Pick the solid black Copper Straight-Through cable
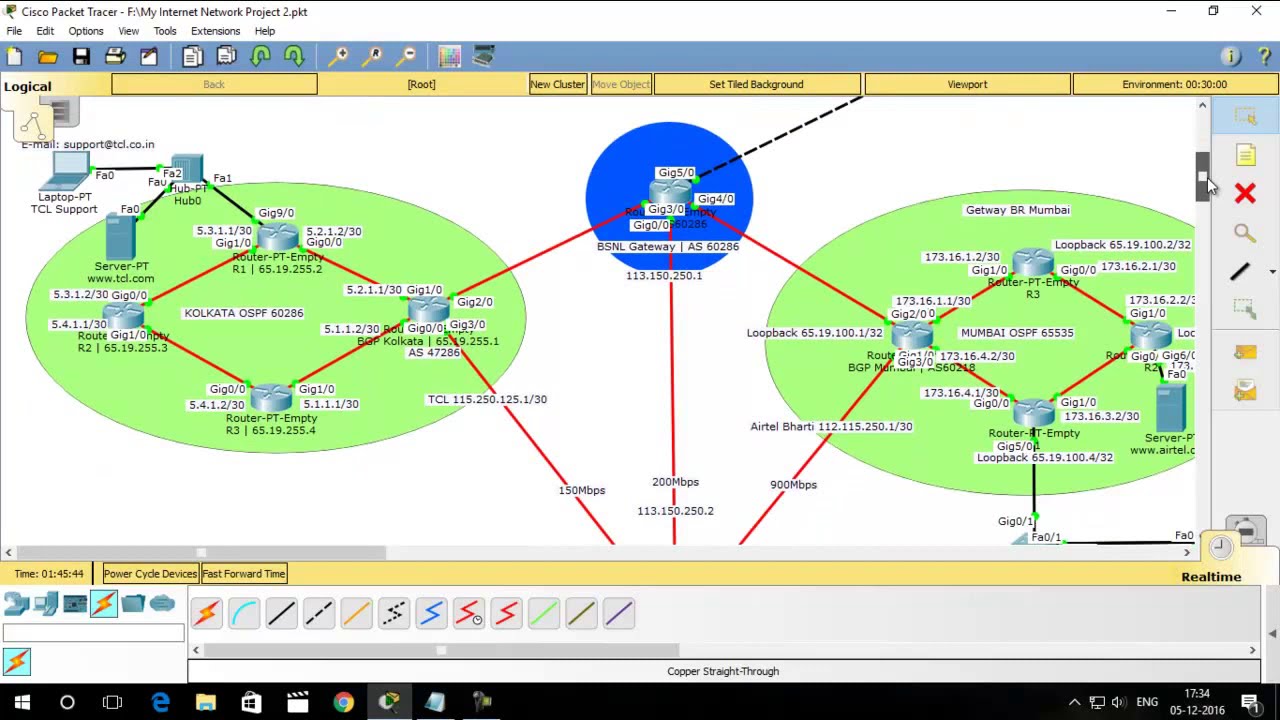This screenshot has height=720, width=1280. click(281, 613)
